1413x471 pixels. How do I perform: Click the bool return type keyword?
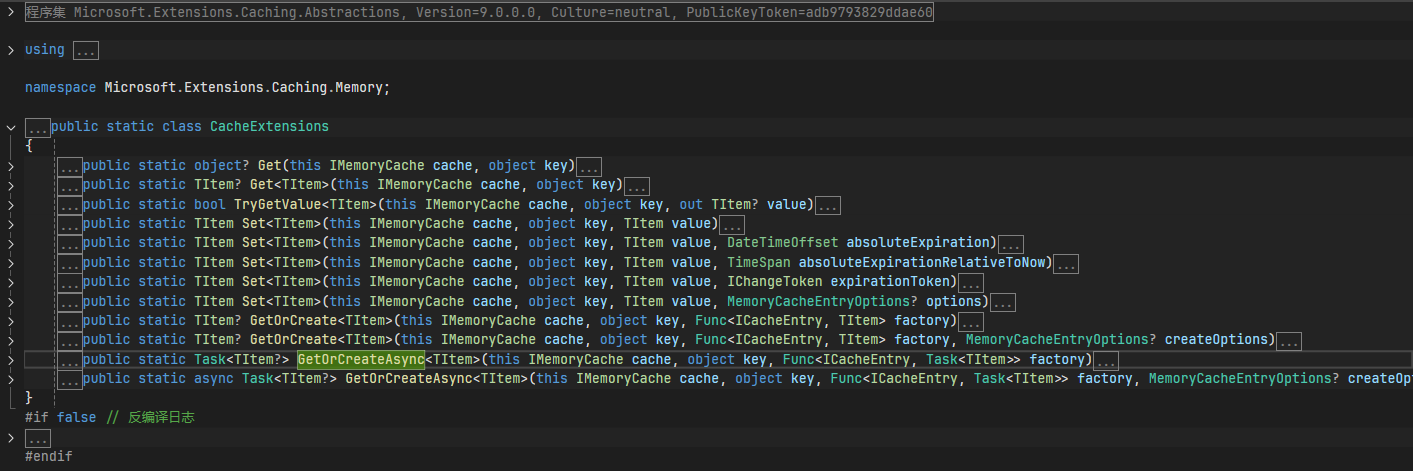[x=209, y=205]
